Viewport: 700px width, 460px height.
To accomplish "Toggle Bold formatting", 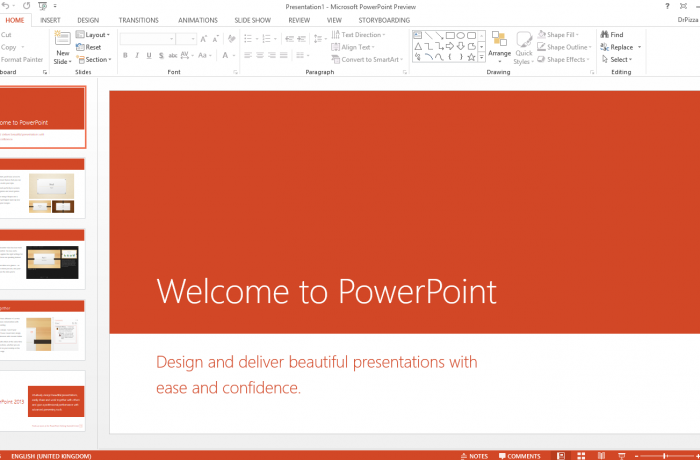I will point(125,55).
